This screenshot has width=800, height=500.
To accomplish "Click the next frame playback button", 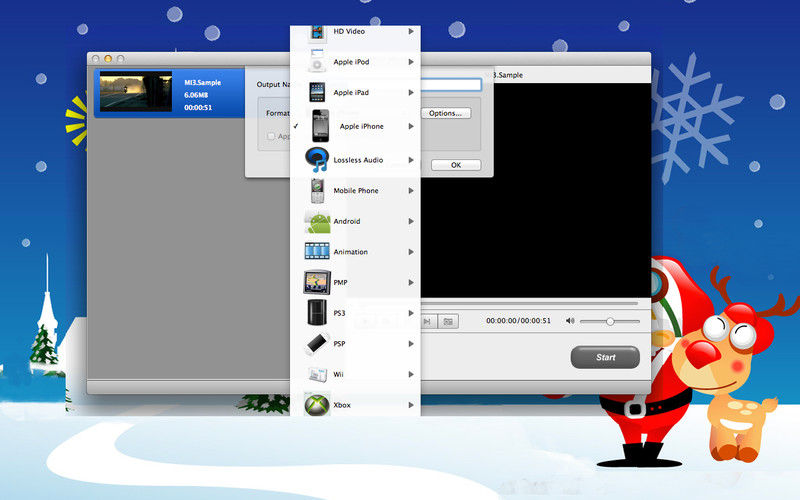I will (428, 321).
